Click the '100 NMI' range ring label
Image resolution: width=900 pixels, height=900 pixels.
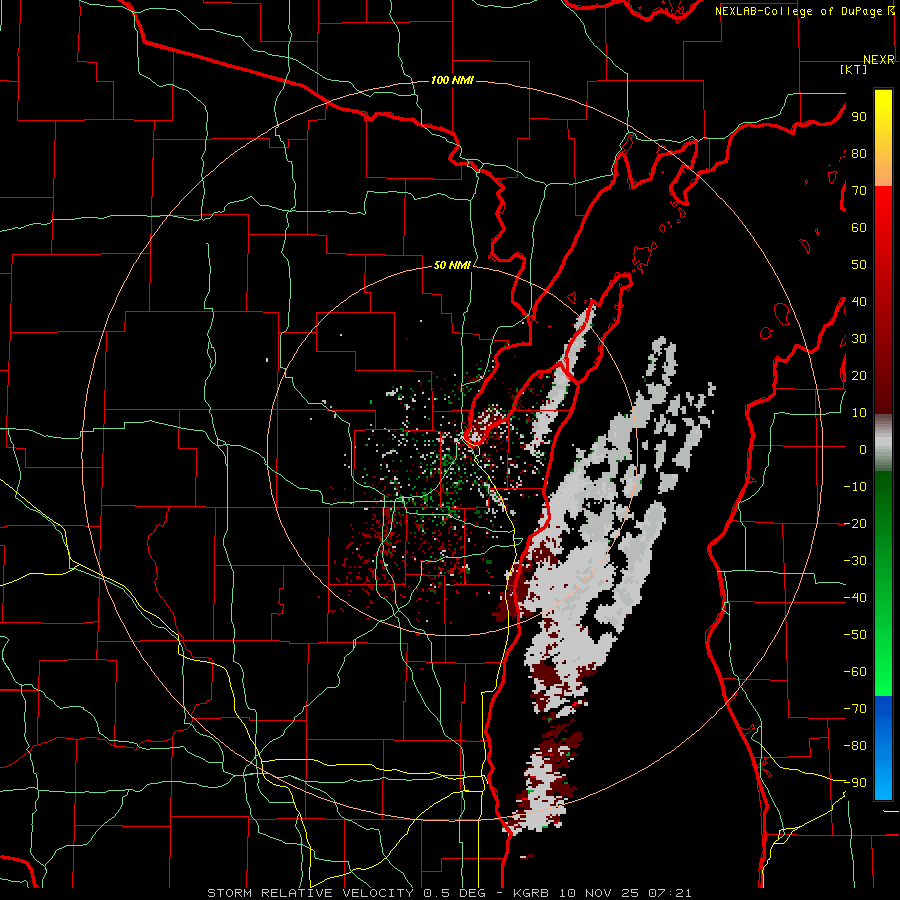click(452, 80)
